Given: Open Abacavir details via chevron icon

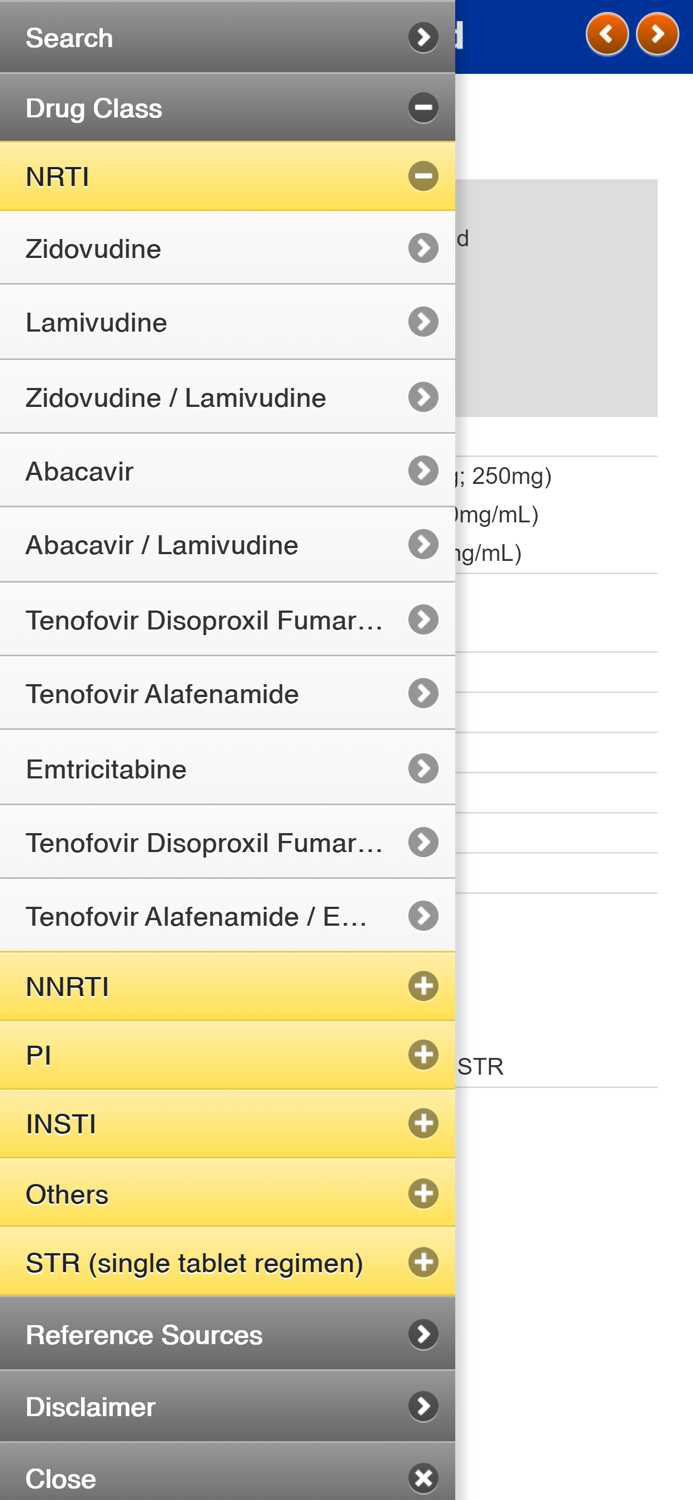Looking at the screenshot, I should tap(424, 468).
